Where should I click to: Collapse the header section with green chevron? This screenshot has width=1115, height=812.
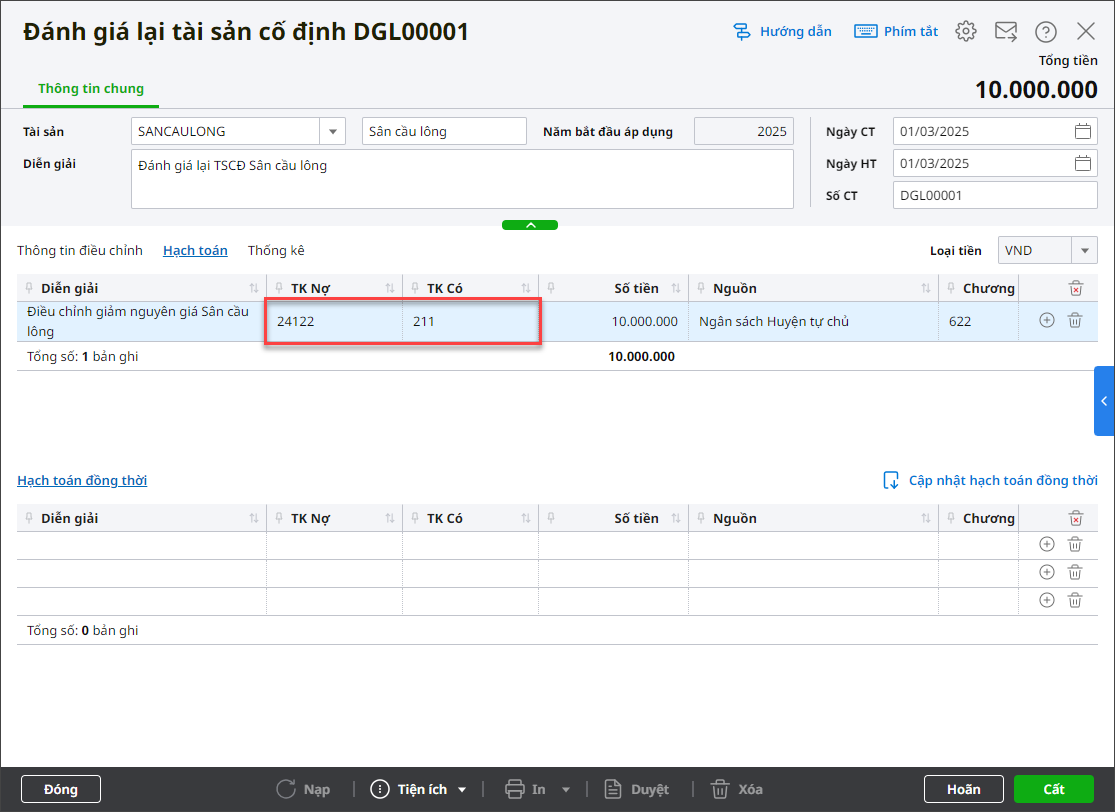click(x=530, y=225)
